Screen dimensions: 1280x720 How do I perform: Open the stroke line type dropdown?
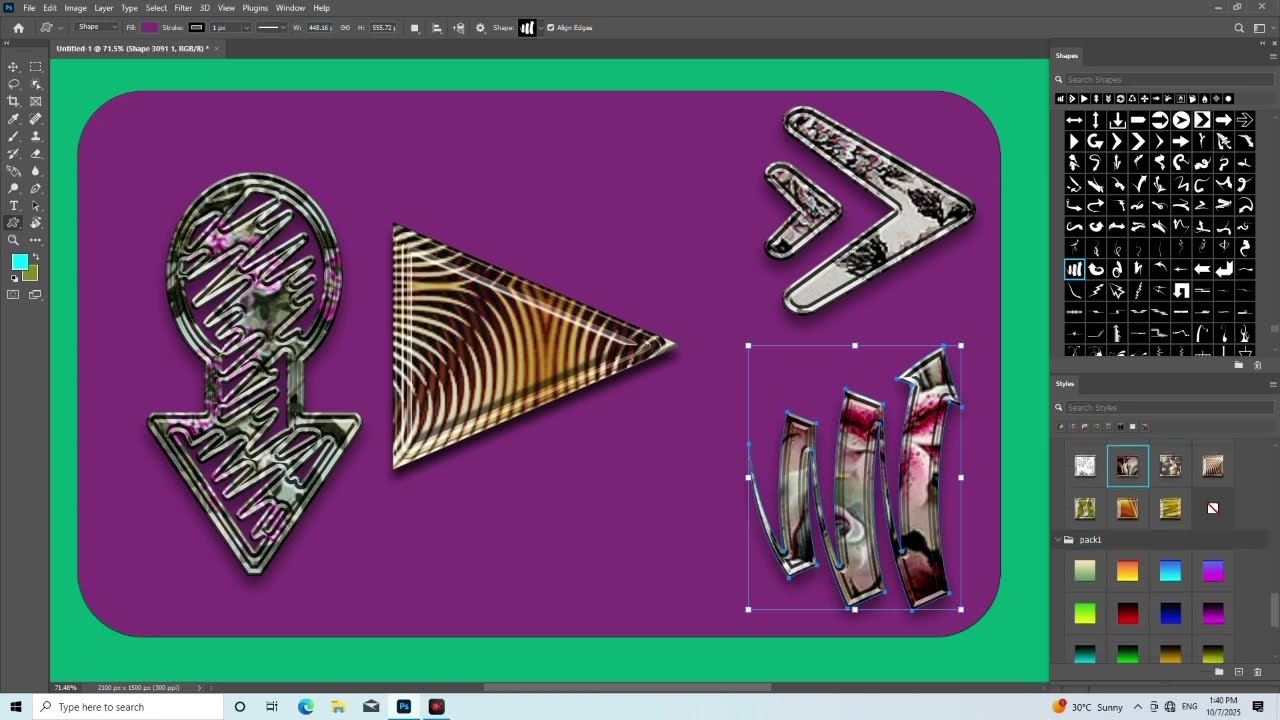(271, 28)
